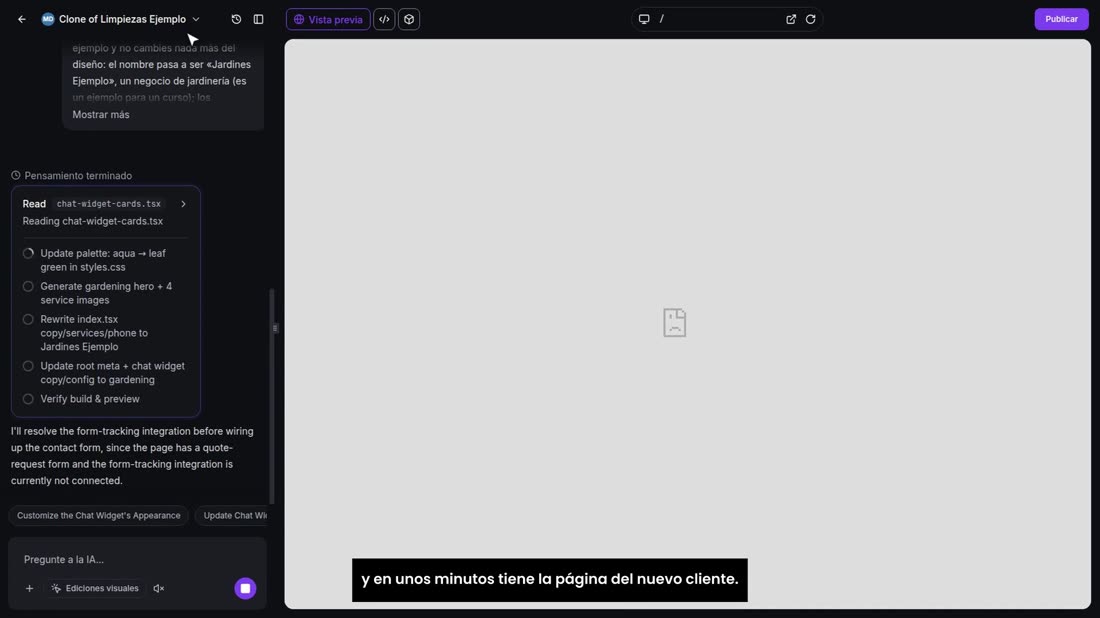Viewport: 1100px width, 618px height.
Task: Go back with the left arrow icon
Action: pyautogui.click(x=22, y=20)
